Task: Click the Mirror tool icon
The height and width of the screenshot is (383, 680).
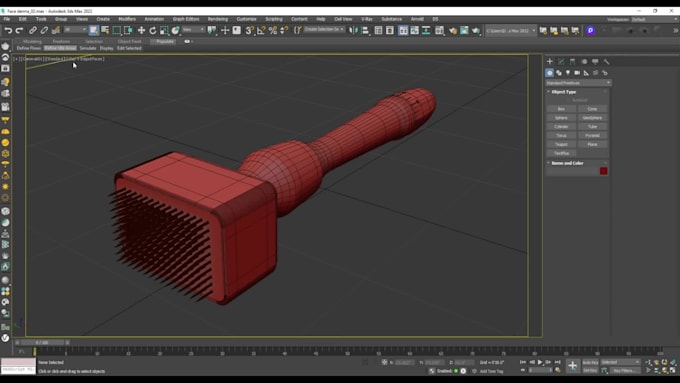Action: point(353,30)
